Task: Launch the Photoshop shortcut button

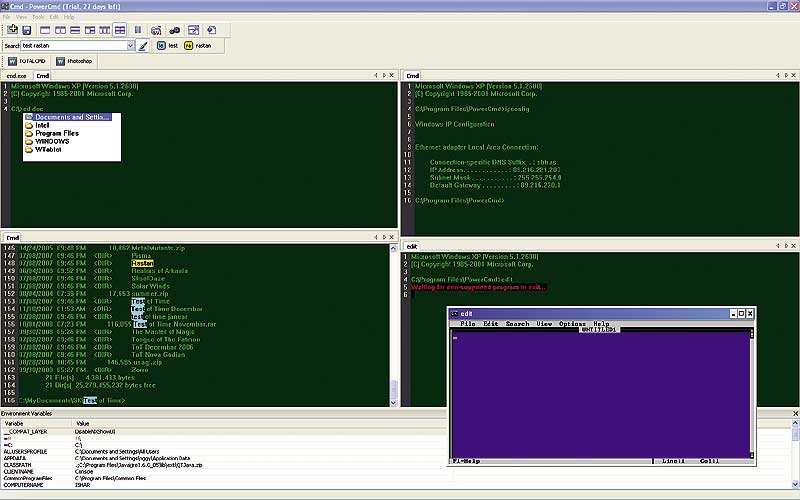Action: point(74,61)
